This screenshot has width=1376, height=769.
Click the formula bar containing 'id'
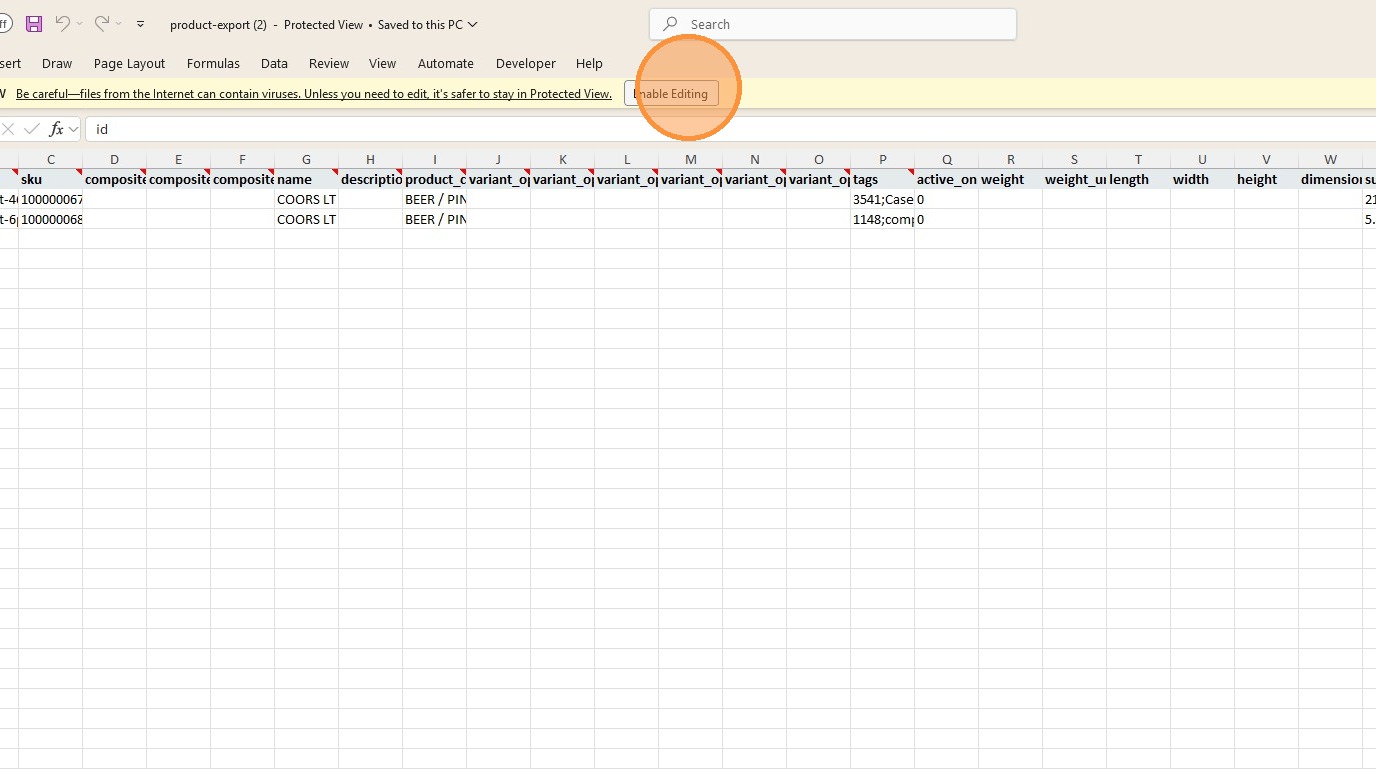coord(730,129)
